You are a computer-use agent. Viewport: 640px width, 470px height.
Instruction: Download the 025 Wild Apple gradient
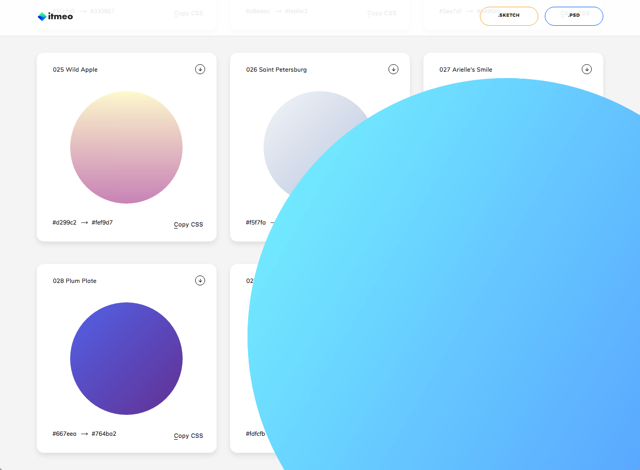click(x=200, y=69)
